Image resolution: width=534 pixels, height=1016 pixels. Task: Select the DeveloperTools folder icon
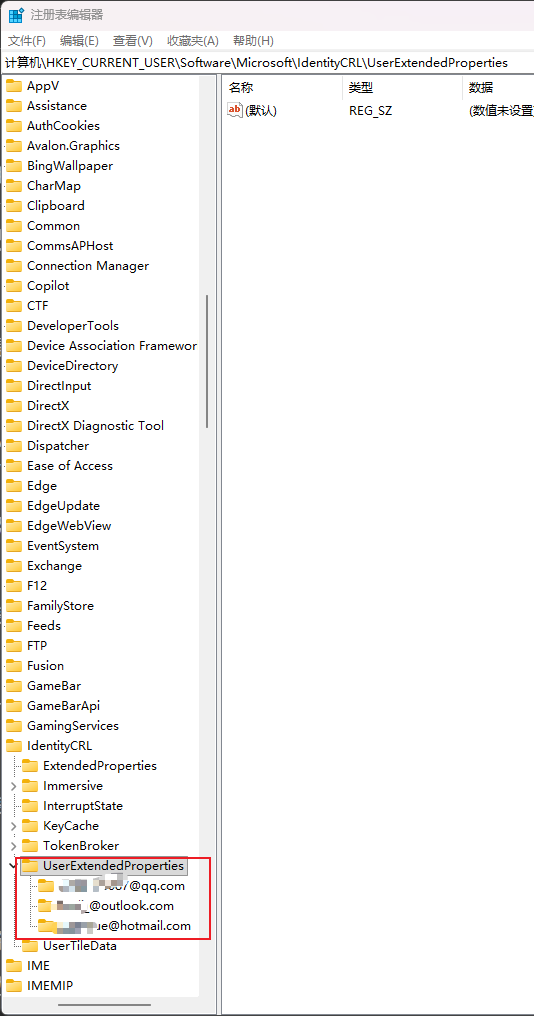pos(14,326)
